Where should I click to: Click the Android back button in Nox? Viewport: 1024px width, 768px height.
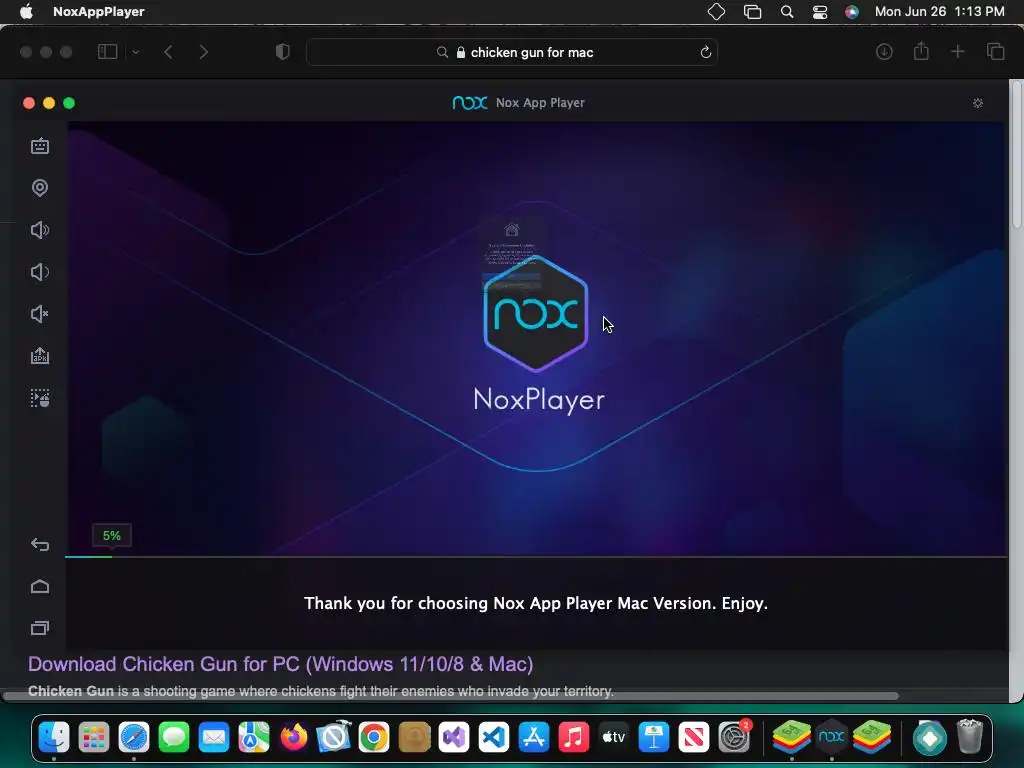(40, 545)
